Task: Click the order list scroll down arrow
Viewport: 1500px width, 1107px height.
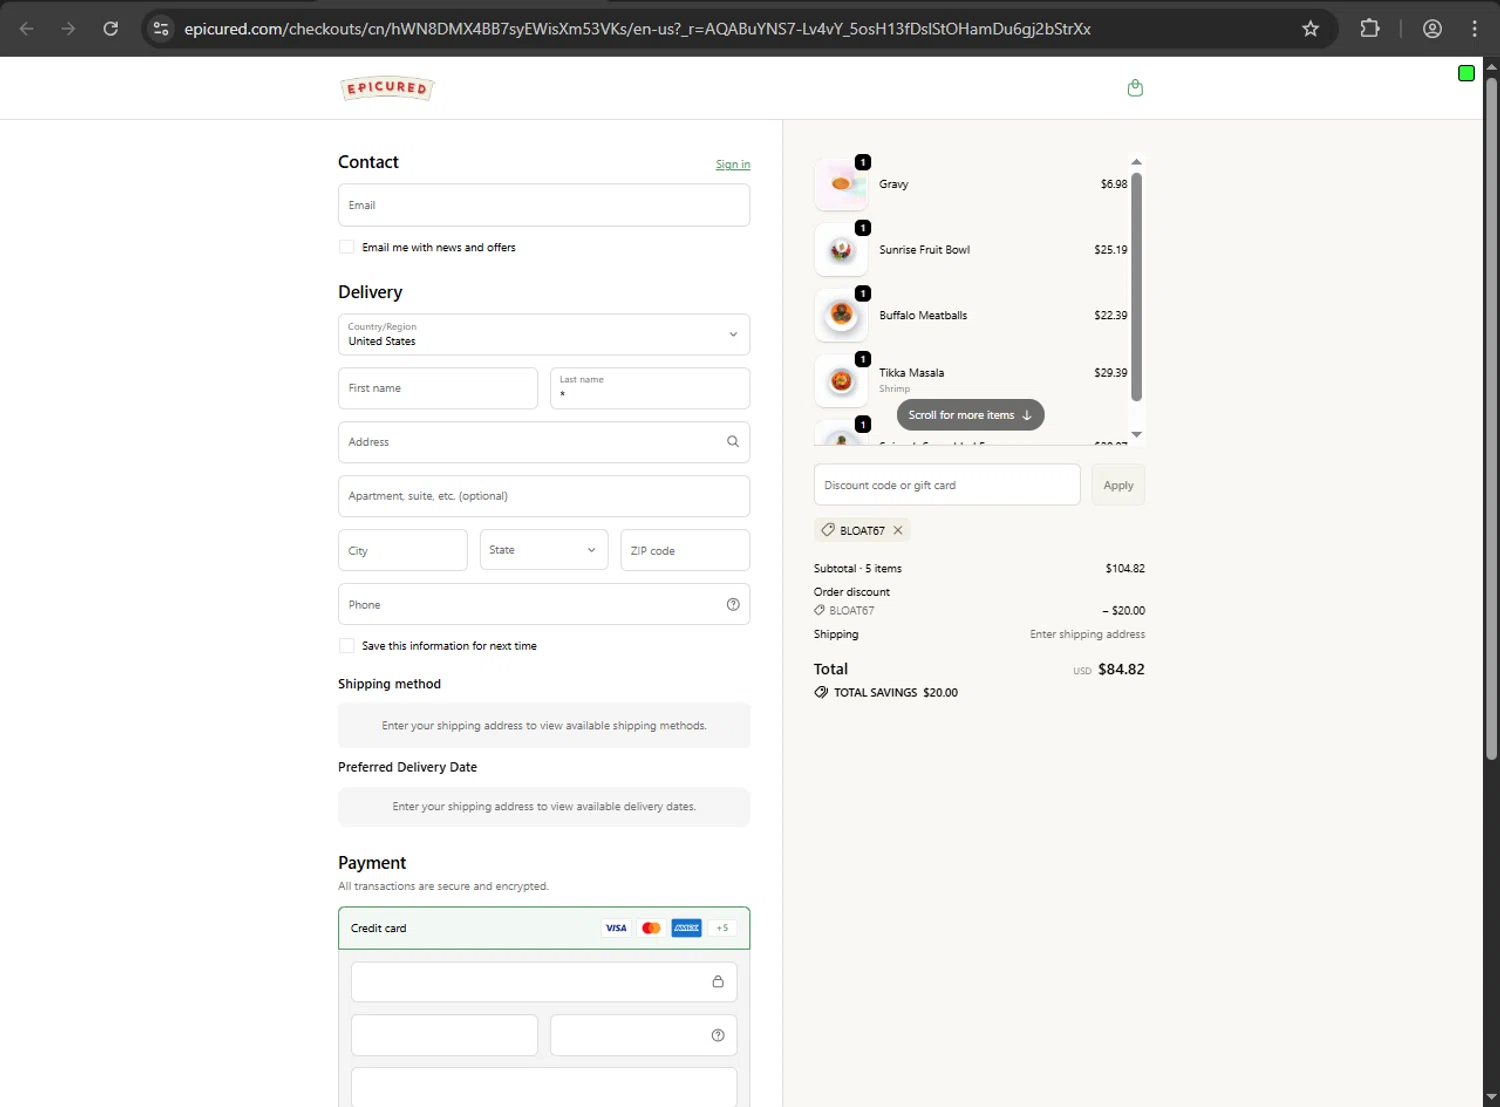Action: tap(1136, 434)
